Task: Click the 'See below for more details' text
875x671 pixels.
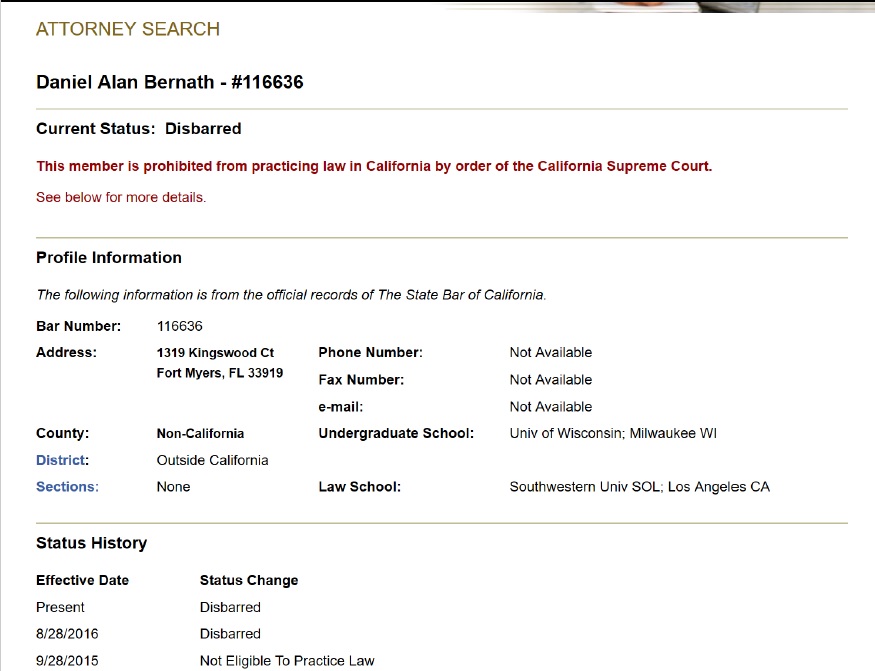Action: pyautogui.click(x=121, y=197)
